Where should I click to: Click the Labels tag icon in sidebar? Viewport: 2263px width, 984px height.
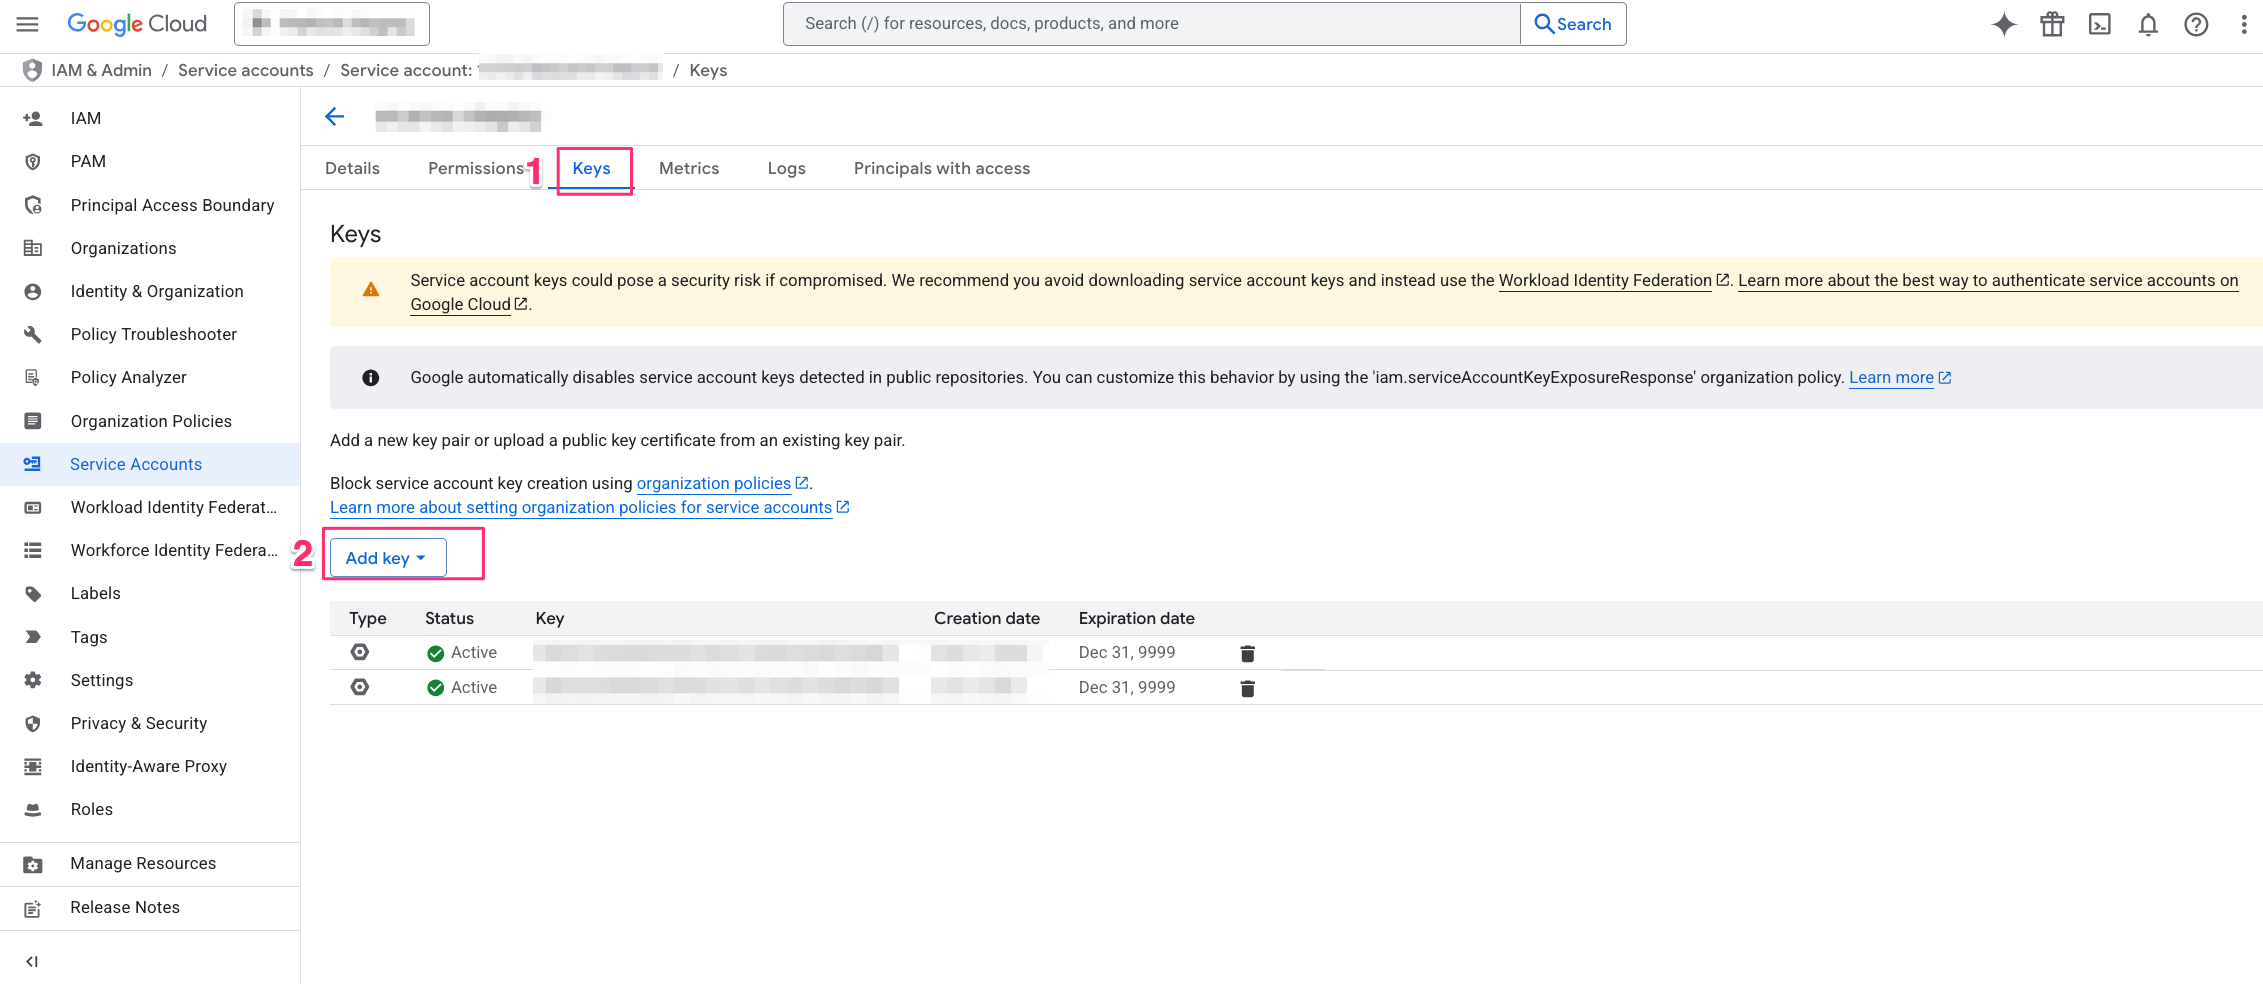point(33,593)
